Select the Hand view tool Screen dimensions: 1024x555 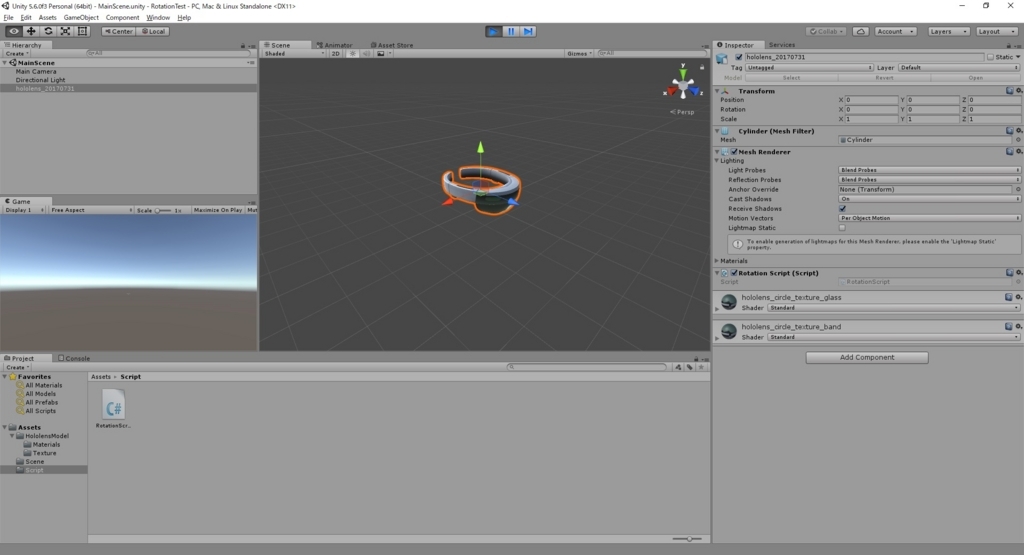pyautogui.click(x=14, y=31)
